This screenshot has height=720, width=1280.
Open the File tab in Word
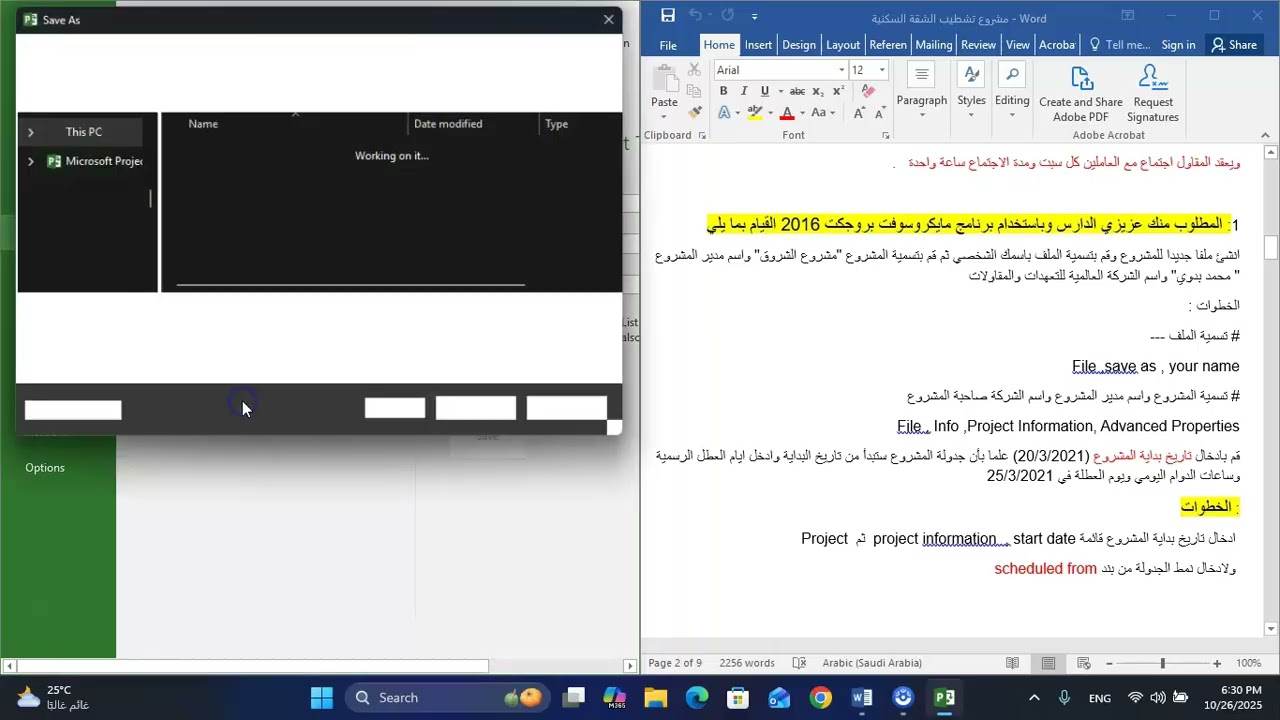tap(668, 45)
